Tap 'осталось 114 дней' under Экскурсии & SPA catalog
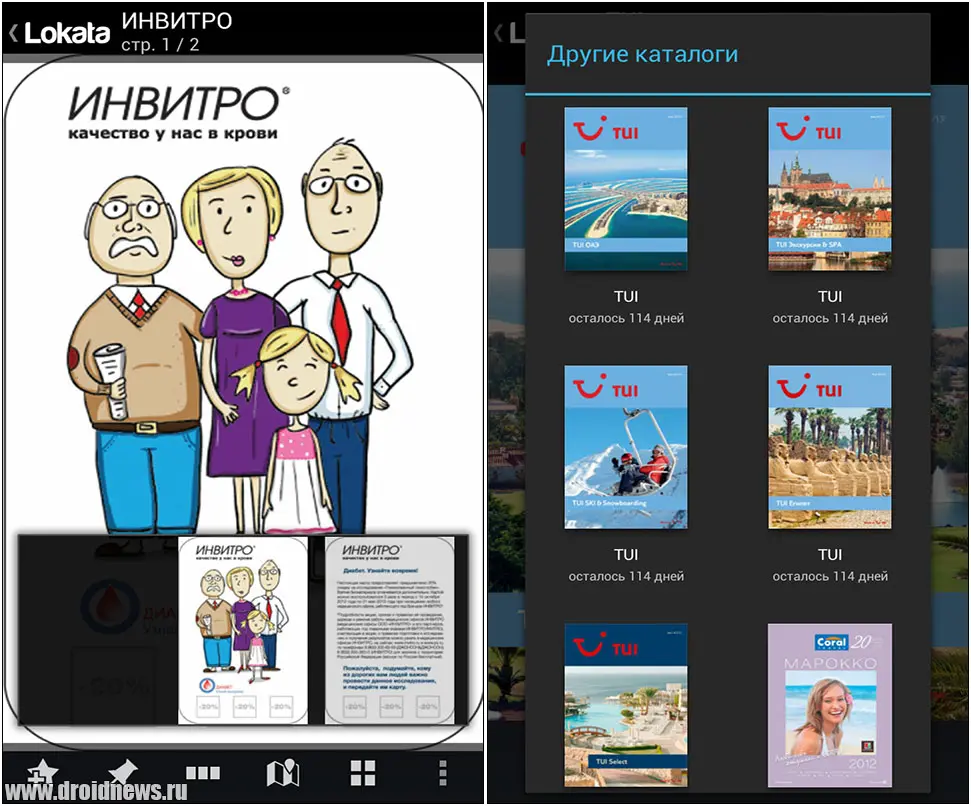This screenshot has height=806, width=971. point(830,318)
